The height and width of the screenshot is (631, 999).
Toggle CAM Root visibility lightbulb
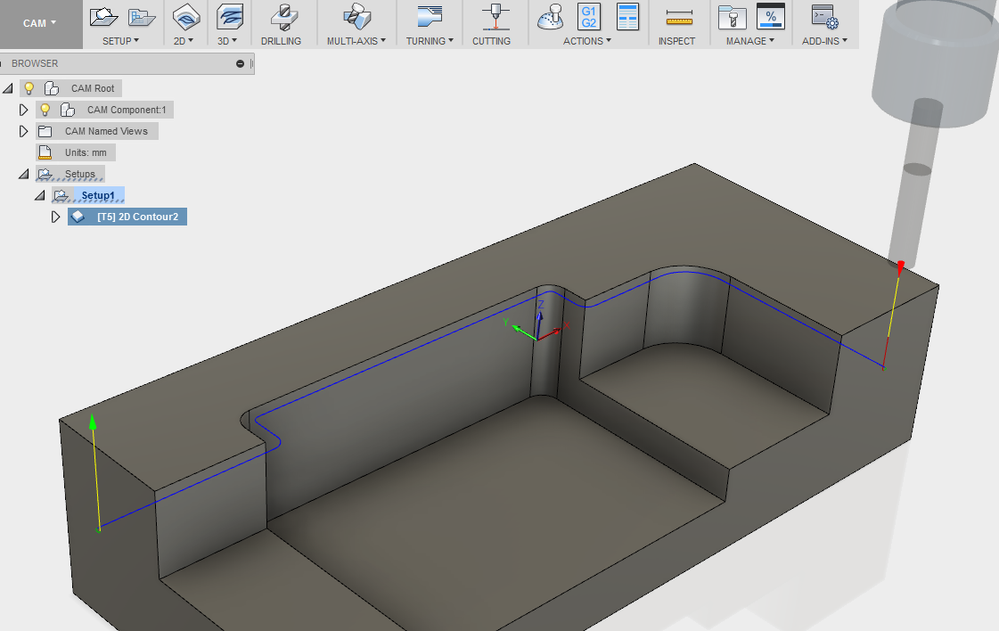point(29,88)
